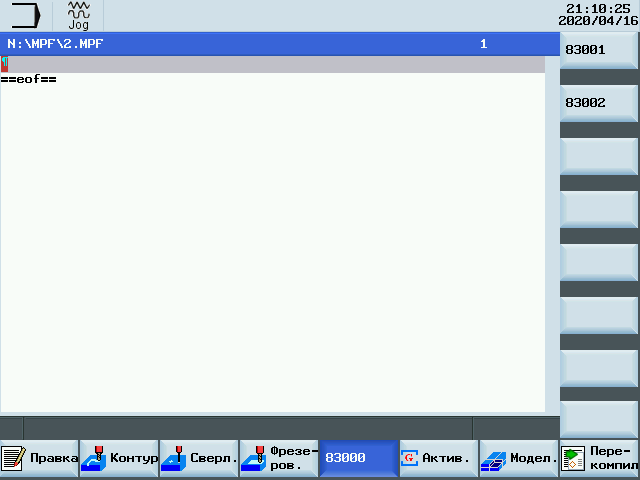The width and height of the screenshot is (640, 480).
Task: Open the Модел. simulation softkey
Action: pos(519,458)
